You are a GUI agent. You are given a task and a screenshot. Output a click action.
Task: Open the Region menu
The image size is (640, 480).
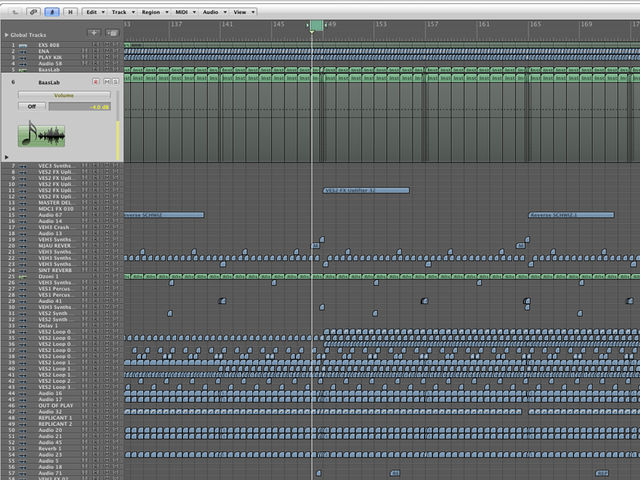(x=154, y=12)
